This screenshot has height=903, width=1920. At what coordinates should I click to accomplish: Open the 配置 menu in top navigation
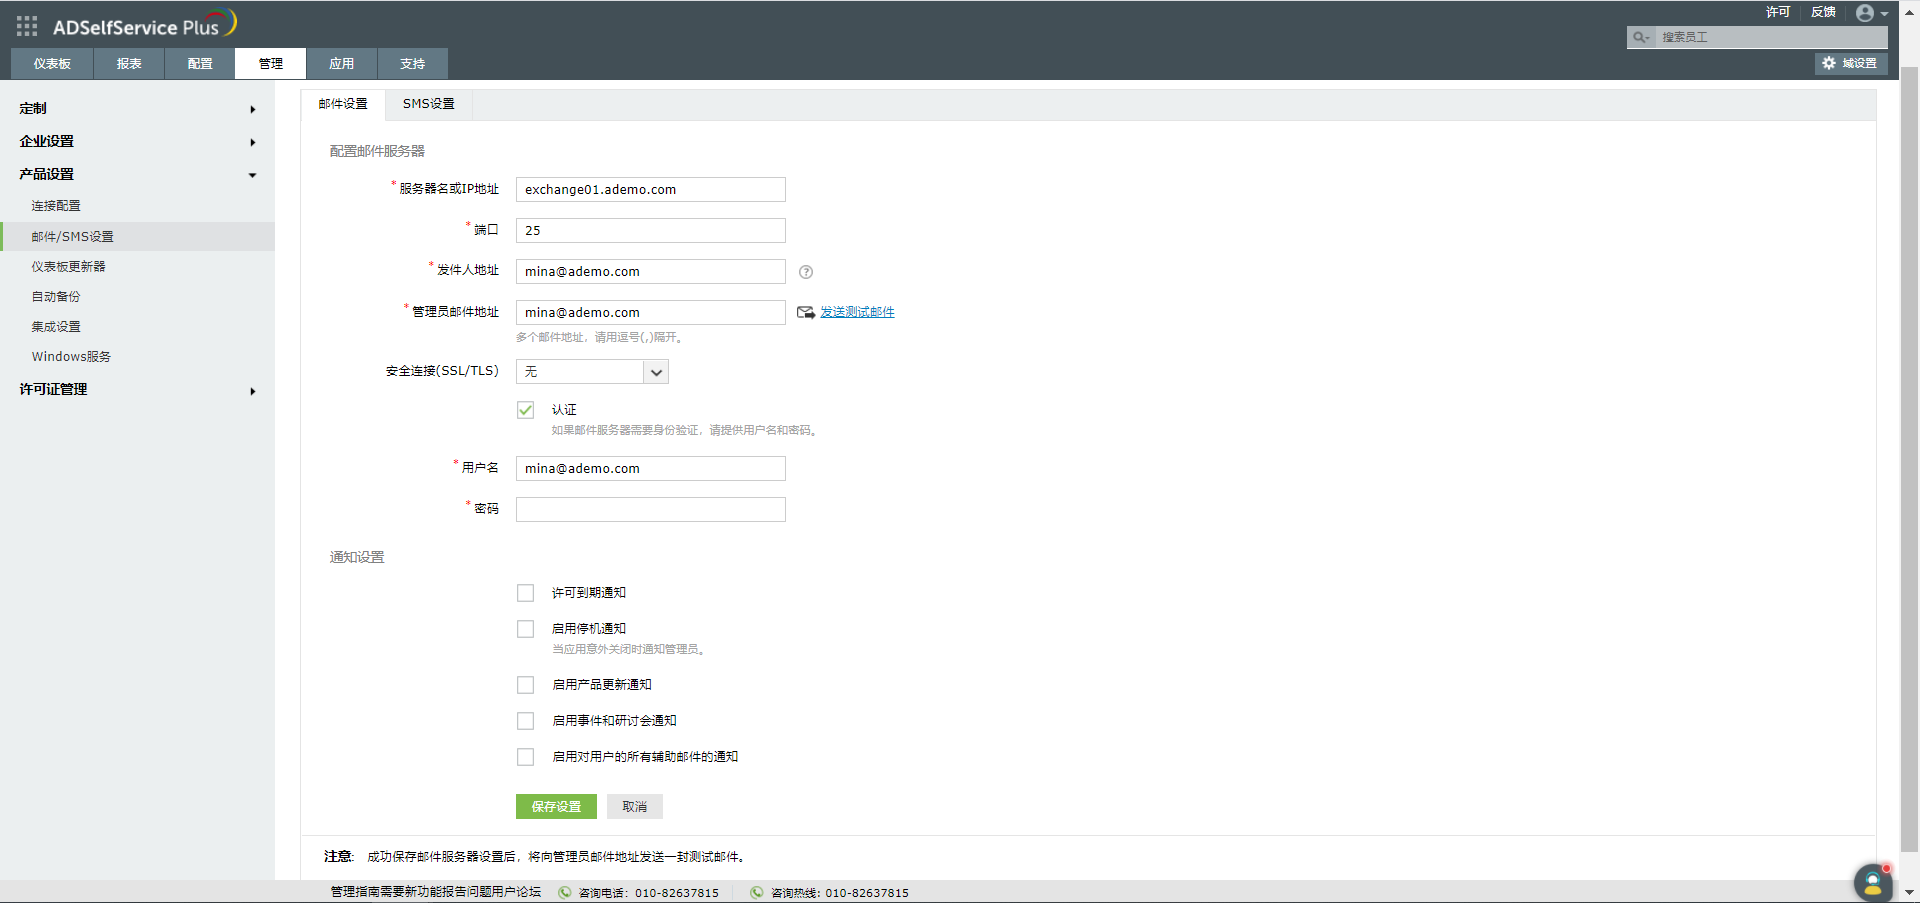(x=199, y=63)
